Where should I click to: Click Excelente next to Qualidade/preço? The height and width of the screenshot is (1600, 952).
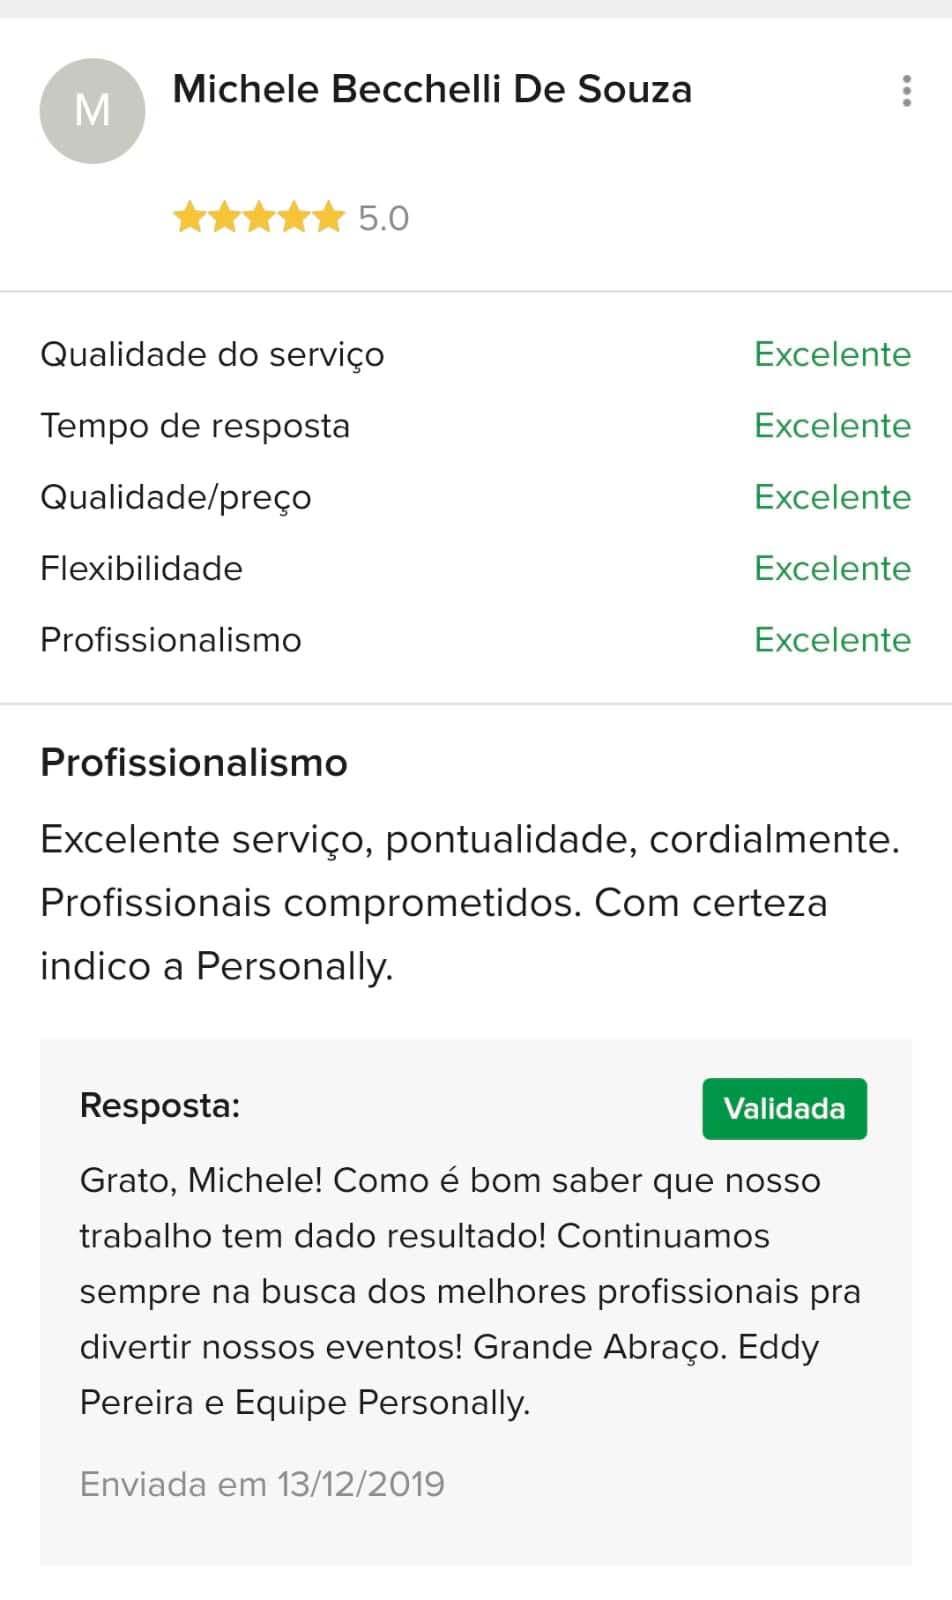tap(832, 498)
